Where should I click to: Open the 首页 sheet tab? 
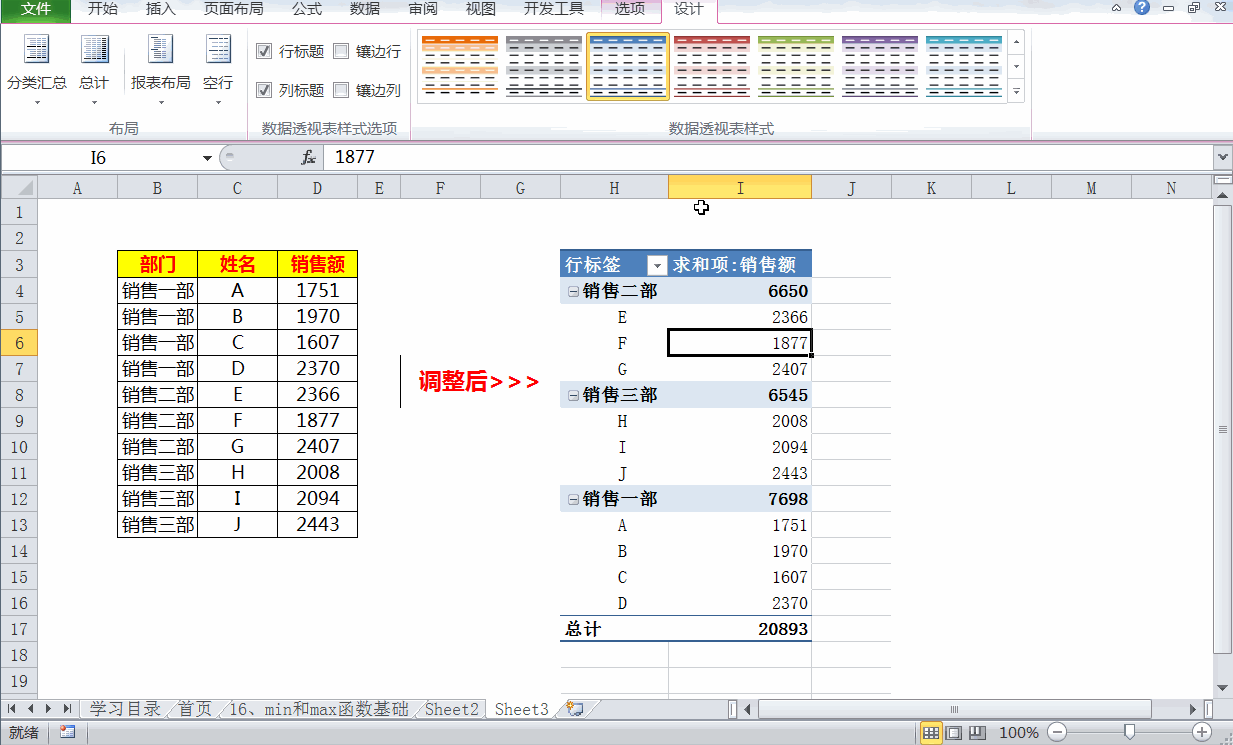196,709
